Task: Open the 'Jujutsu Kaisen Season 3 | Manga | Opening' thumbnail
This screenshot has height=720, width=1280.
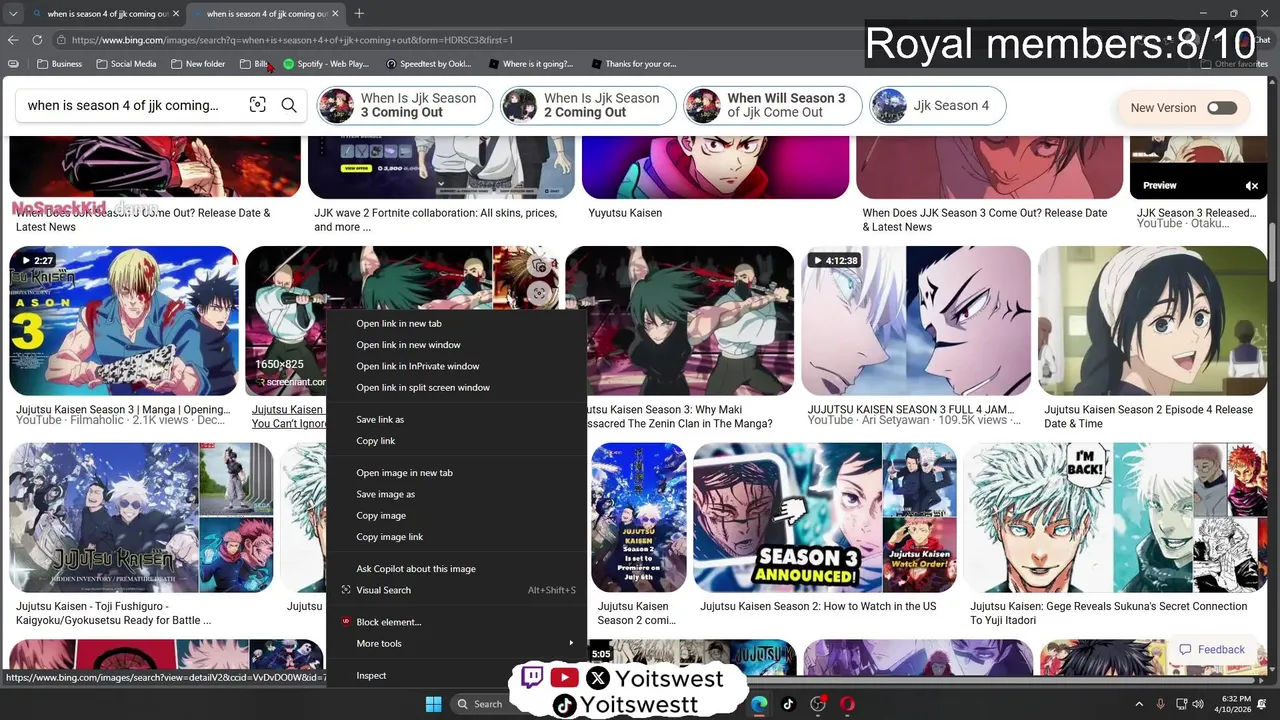Action: pyautogui.click(x=124, y=321)
